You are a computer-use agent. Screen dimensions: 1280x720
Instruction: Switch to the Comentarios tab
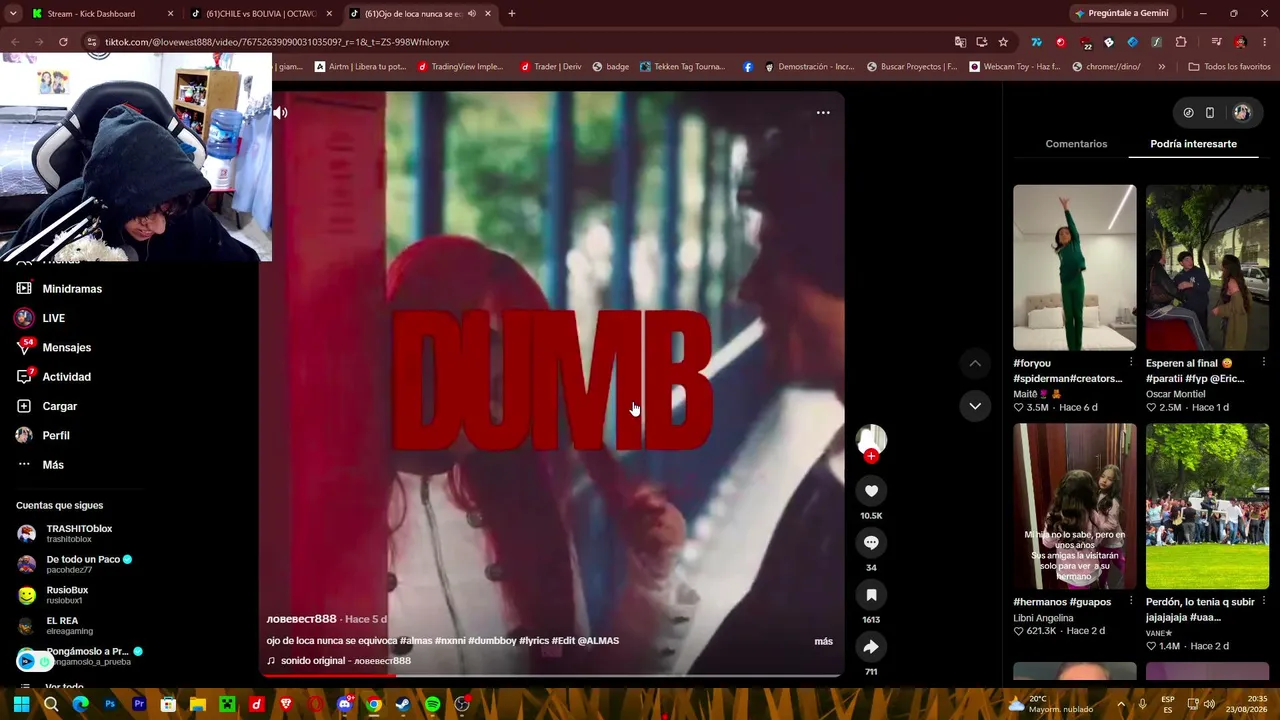pyautogui.click(x=1076, y=144)
